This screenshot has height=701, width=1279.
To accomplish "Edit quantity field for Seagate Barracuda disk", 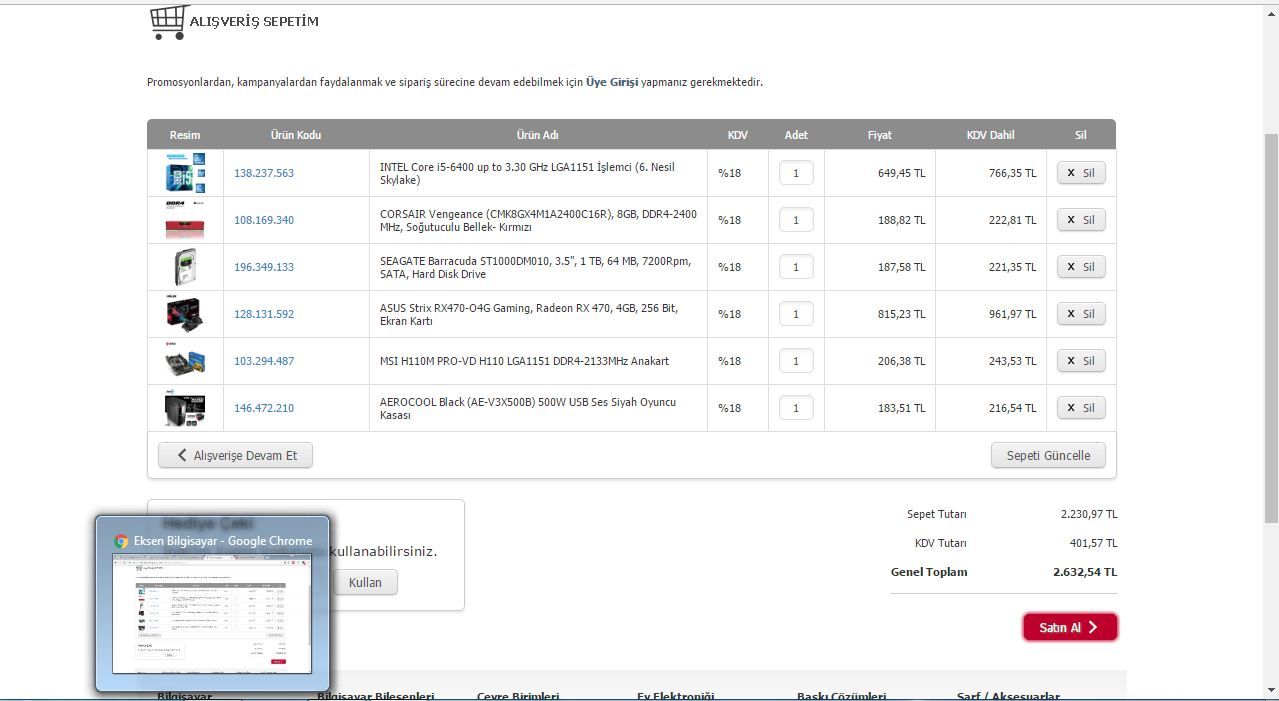I will 796,267.
